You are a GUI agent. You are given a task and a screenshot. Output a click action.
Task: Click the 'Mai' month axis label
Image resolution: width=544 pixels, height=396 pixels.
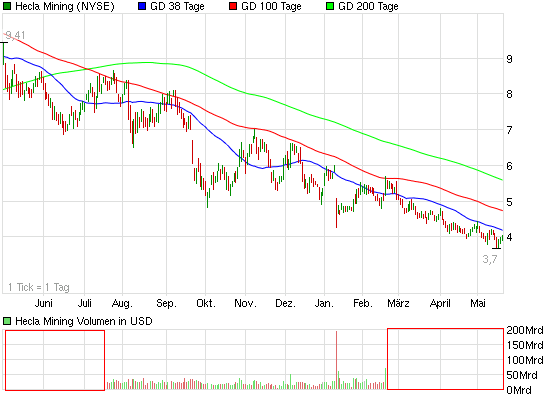(x=478, y=303)
